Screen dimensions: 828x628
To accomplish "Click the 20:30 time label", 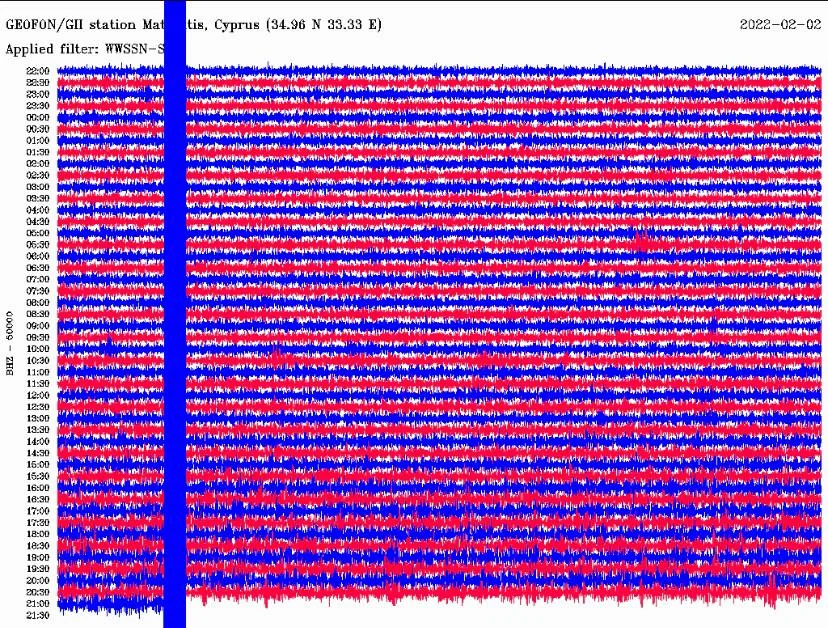I will tap(38, 592).
